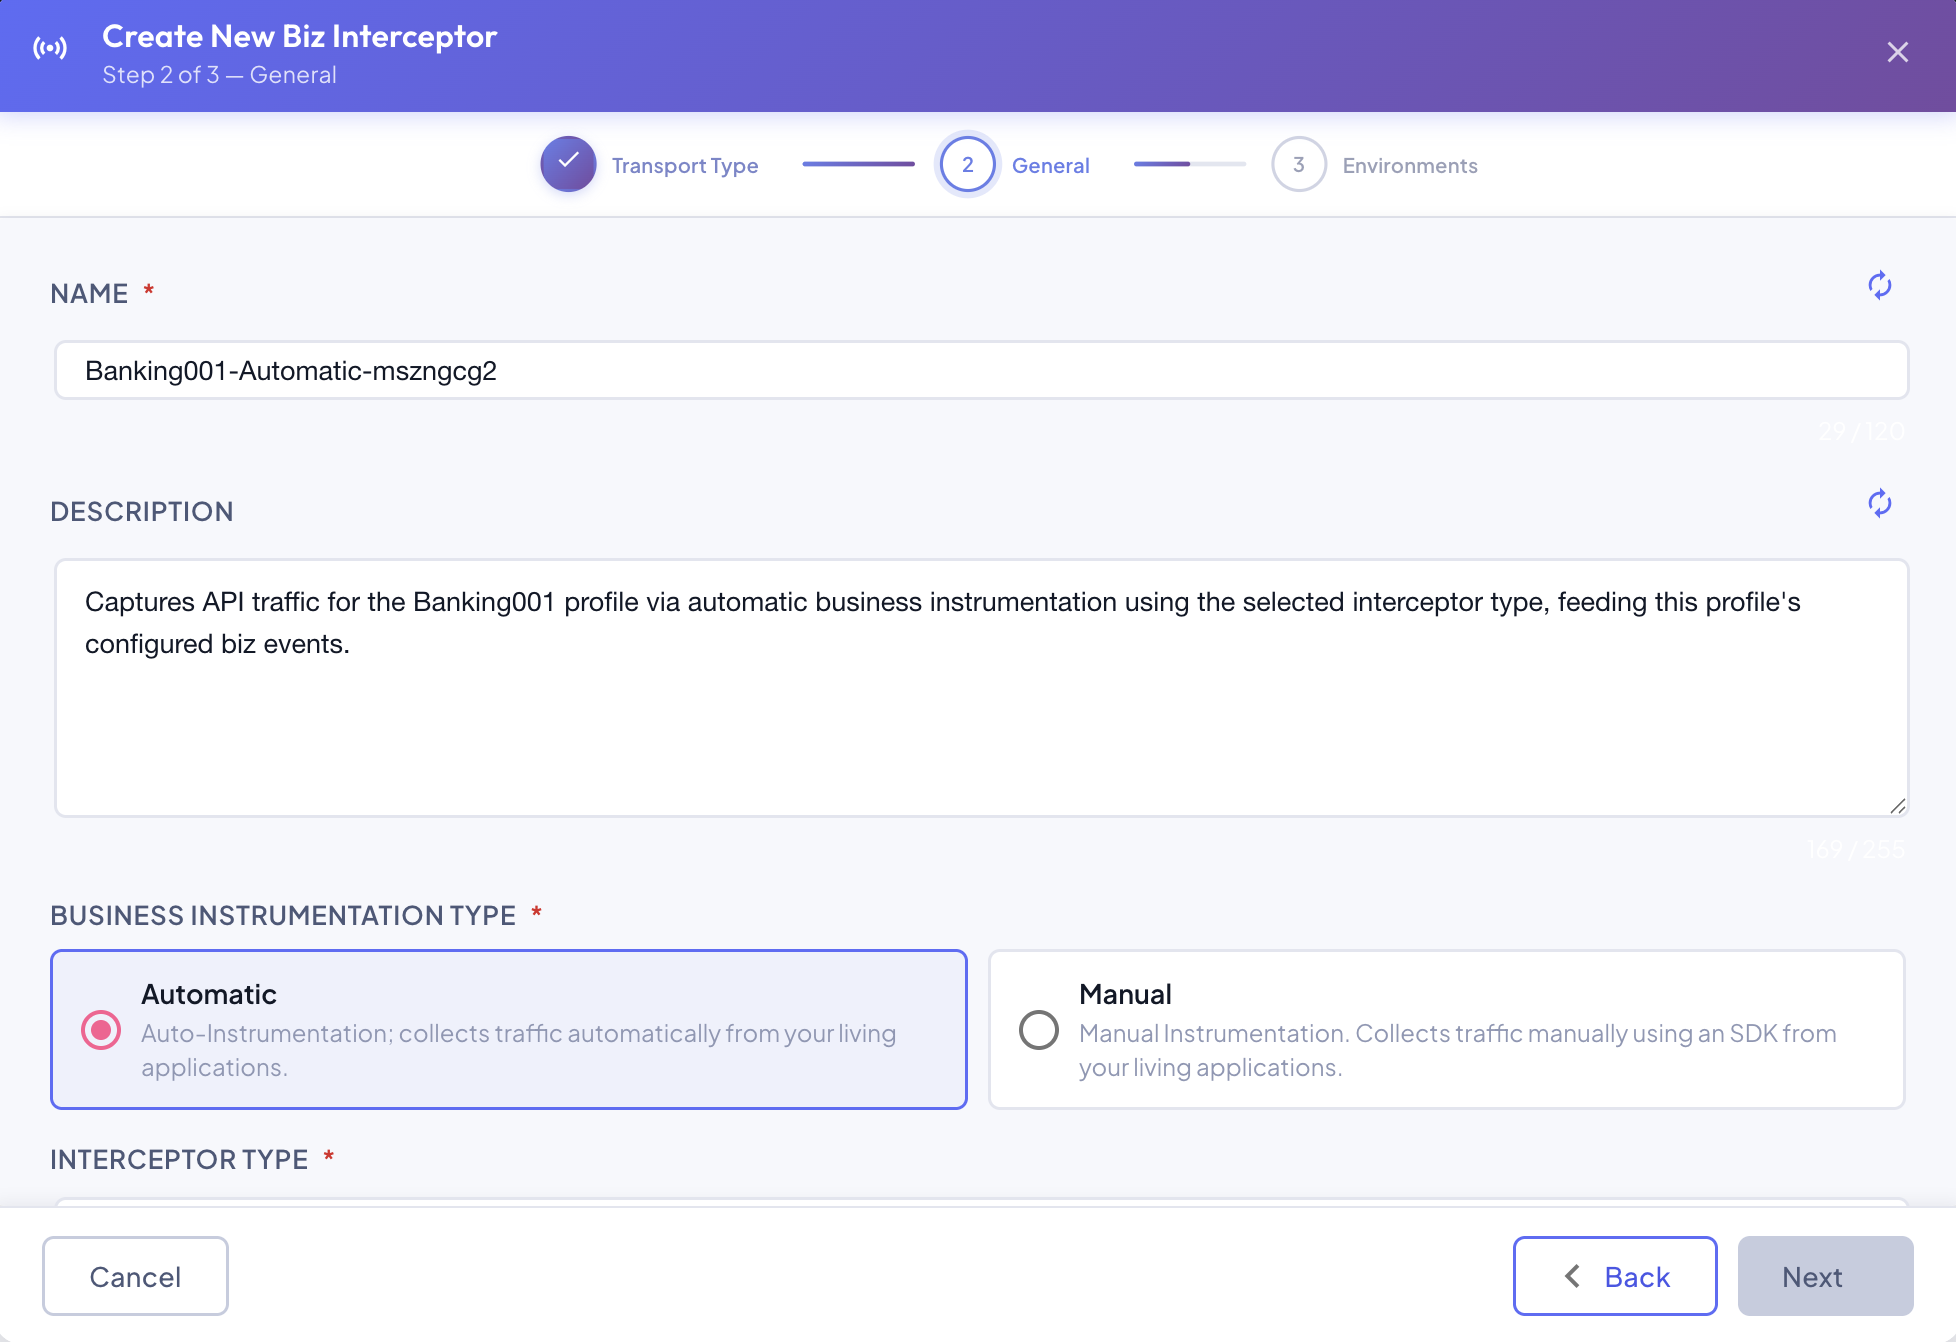Focus the Name input containing Banking001-Automatic-mszngcg2
The width and height of the screenshot is (1956, 1342).
[981, 370]
